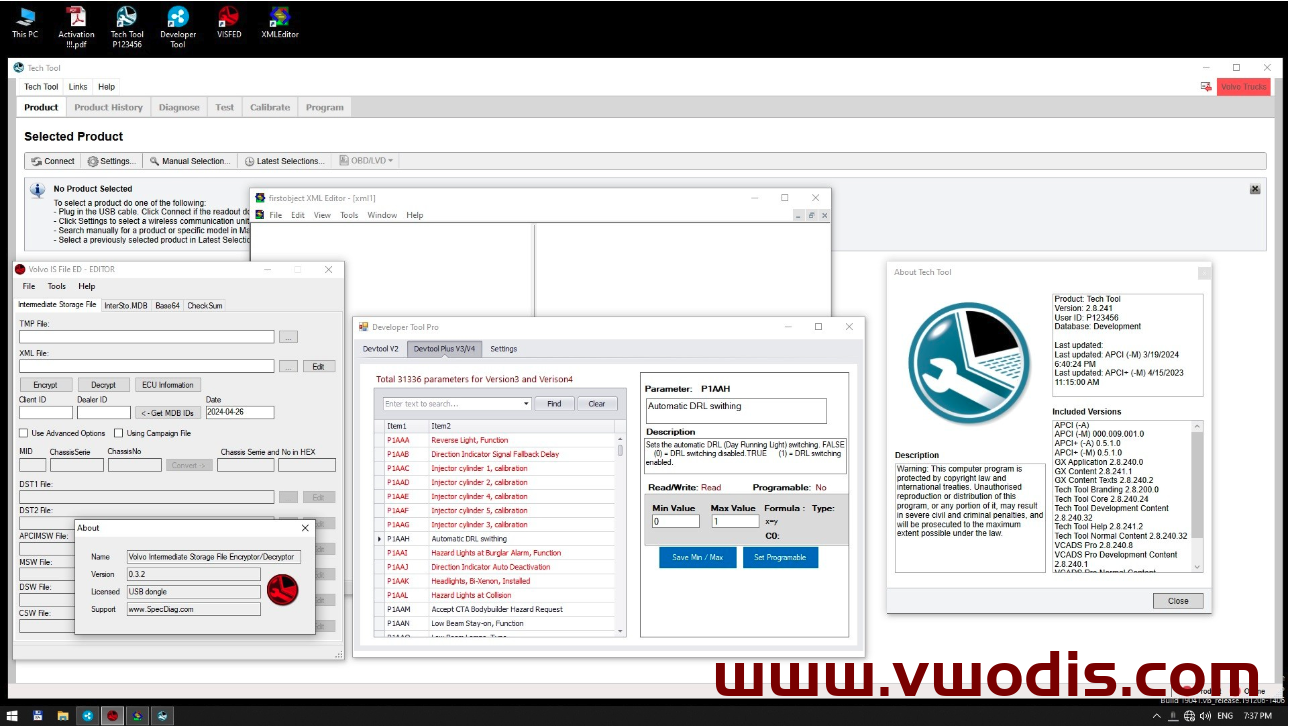Launch Developer Tool desktop shortcut
The height and width of the screenshot is (726, 1289).
click(x=178, y=26)
